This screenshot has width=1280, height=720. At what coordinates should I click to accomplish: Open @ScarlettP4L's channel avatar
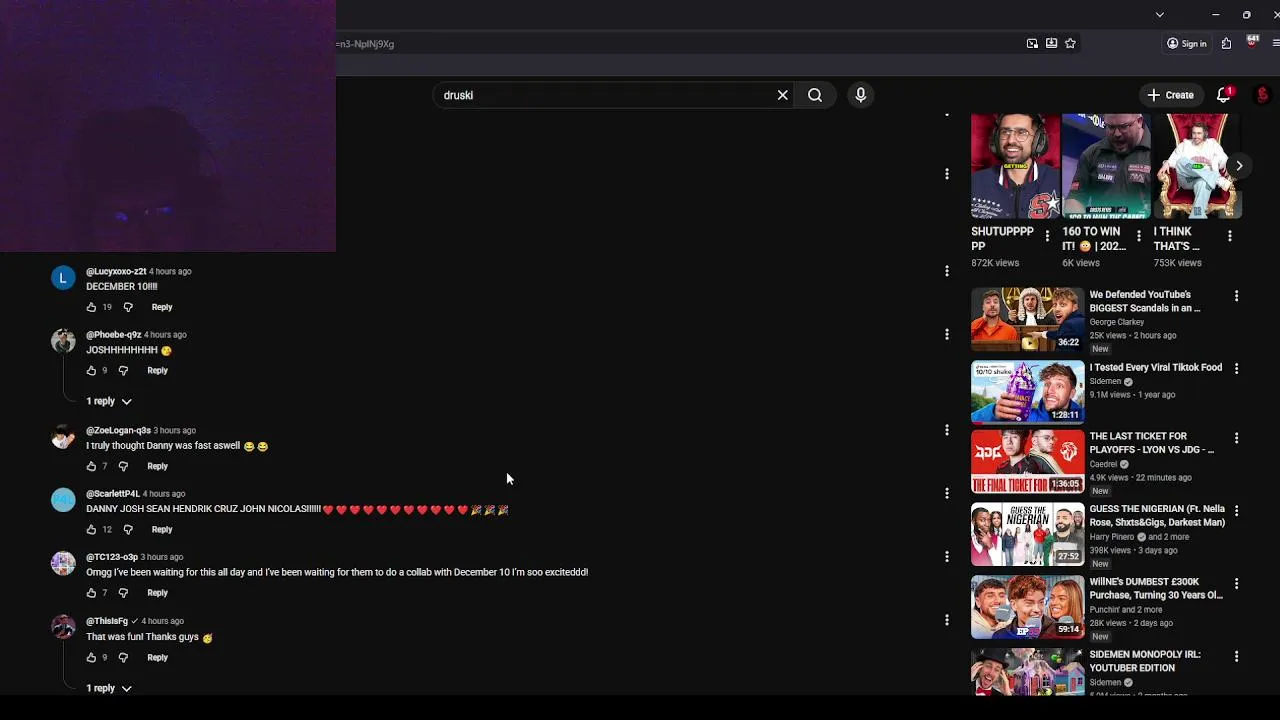click(63, 500)
